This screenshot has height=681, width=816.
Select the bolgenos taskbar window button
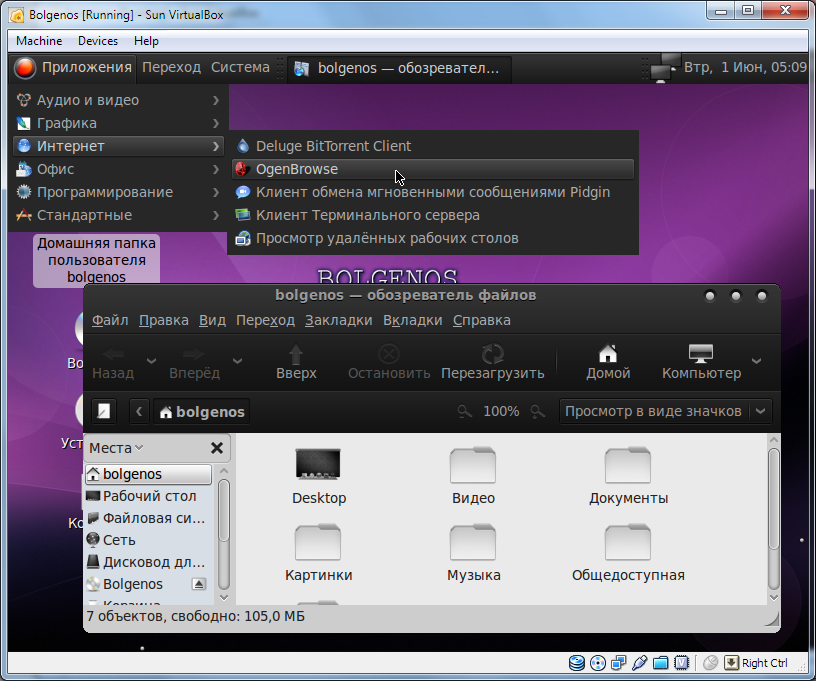(x=399, y=69)
